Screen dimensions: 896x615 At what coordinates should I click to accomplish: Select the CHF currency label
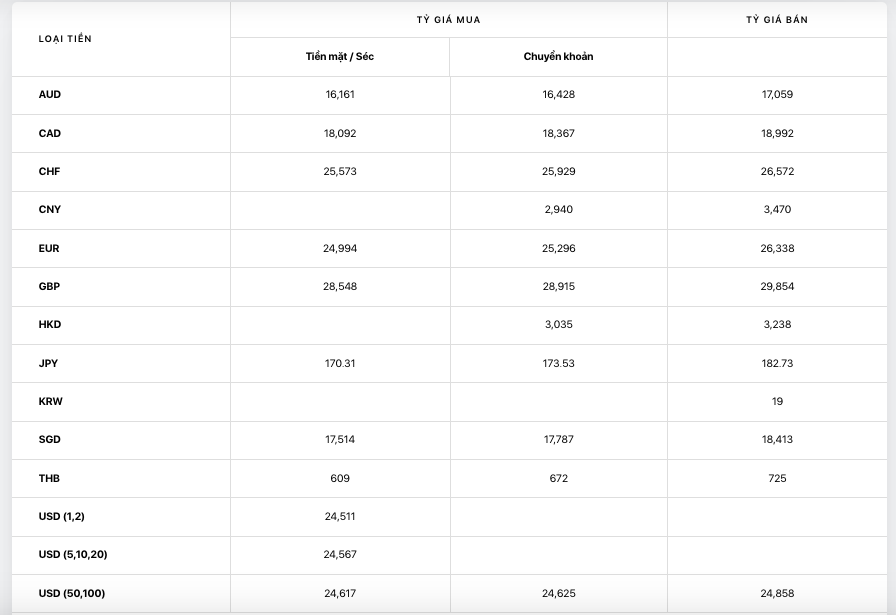(x=50, y=172)
